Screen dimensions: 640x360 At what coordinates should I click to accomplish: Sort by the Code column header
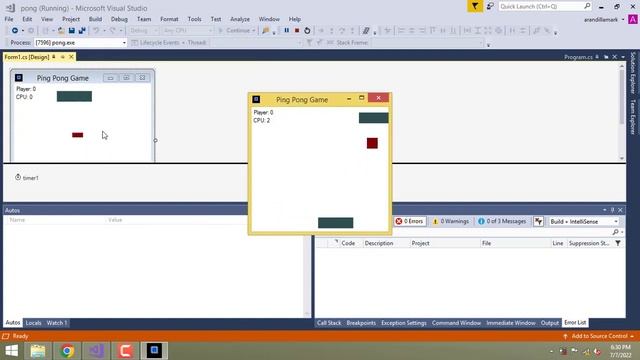pyautogui.click(x=348, y=243)
